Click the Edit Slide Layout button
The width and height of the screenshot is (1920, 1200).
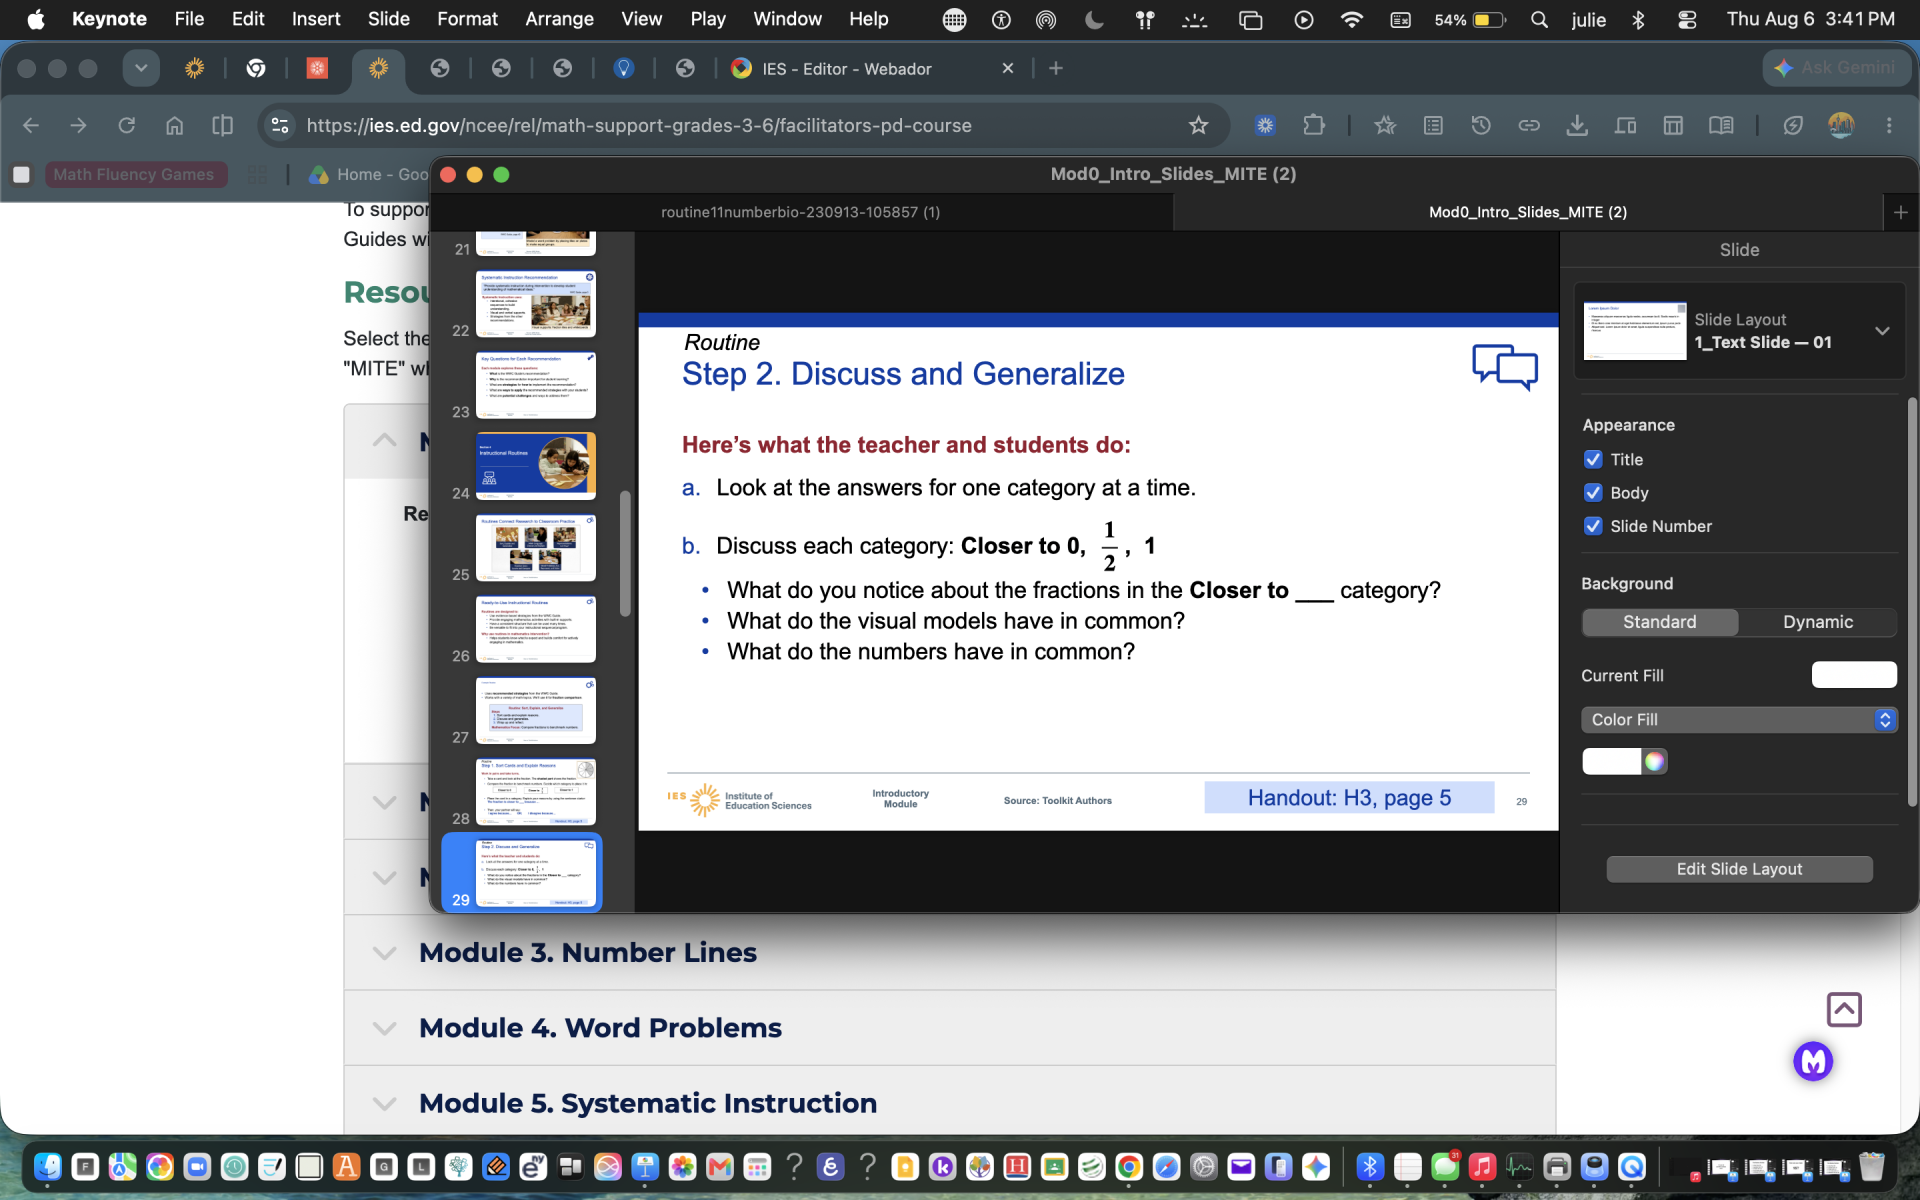(1739, 869)
